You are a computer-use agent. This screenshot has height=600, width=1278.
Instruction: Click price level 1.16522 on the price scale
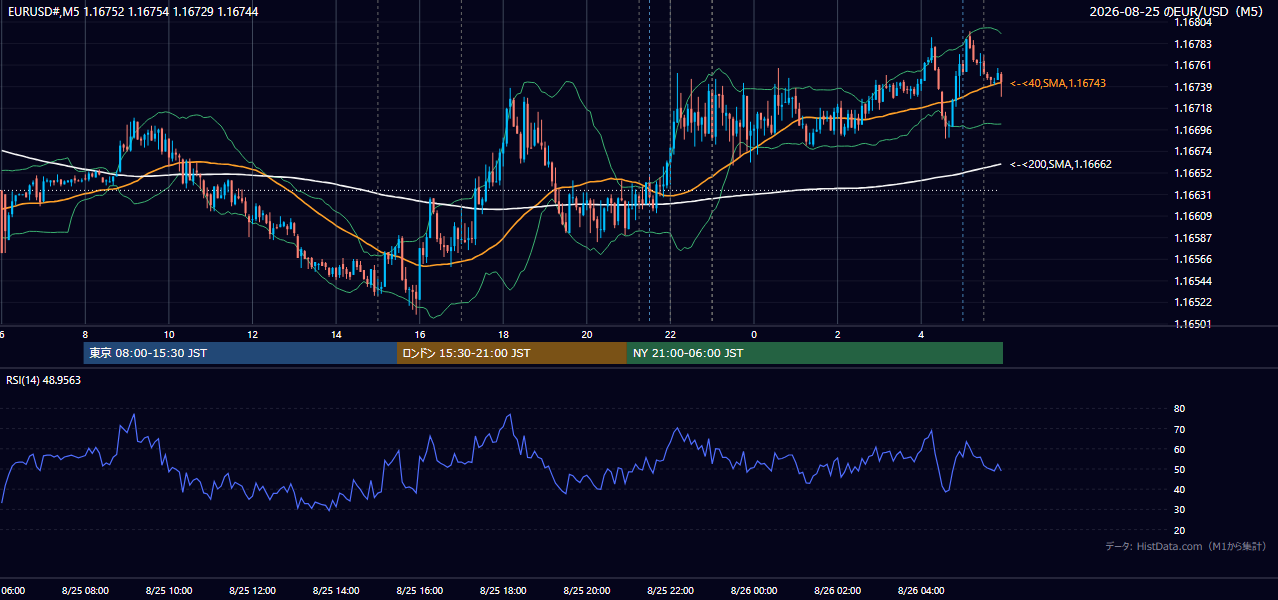point(1192,302)
